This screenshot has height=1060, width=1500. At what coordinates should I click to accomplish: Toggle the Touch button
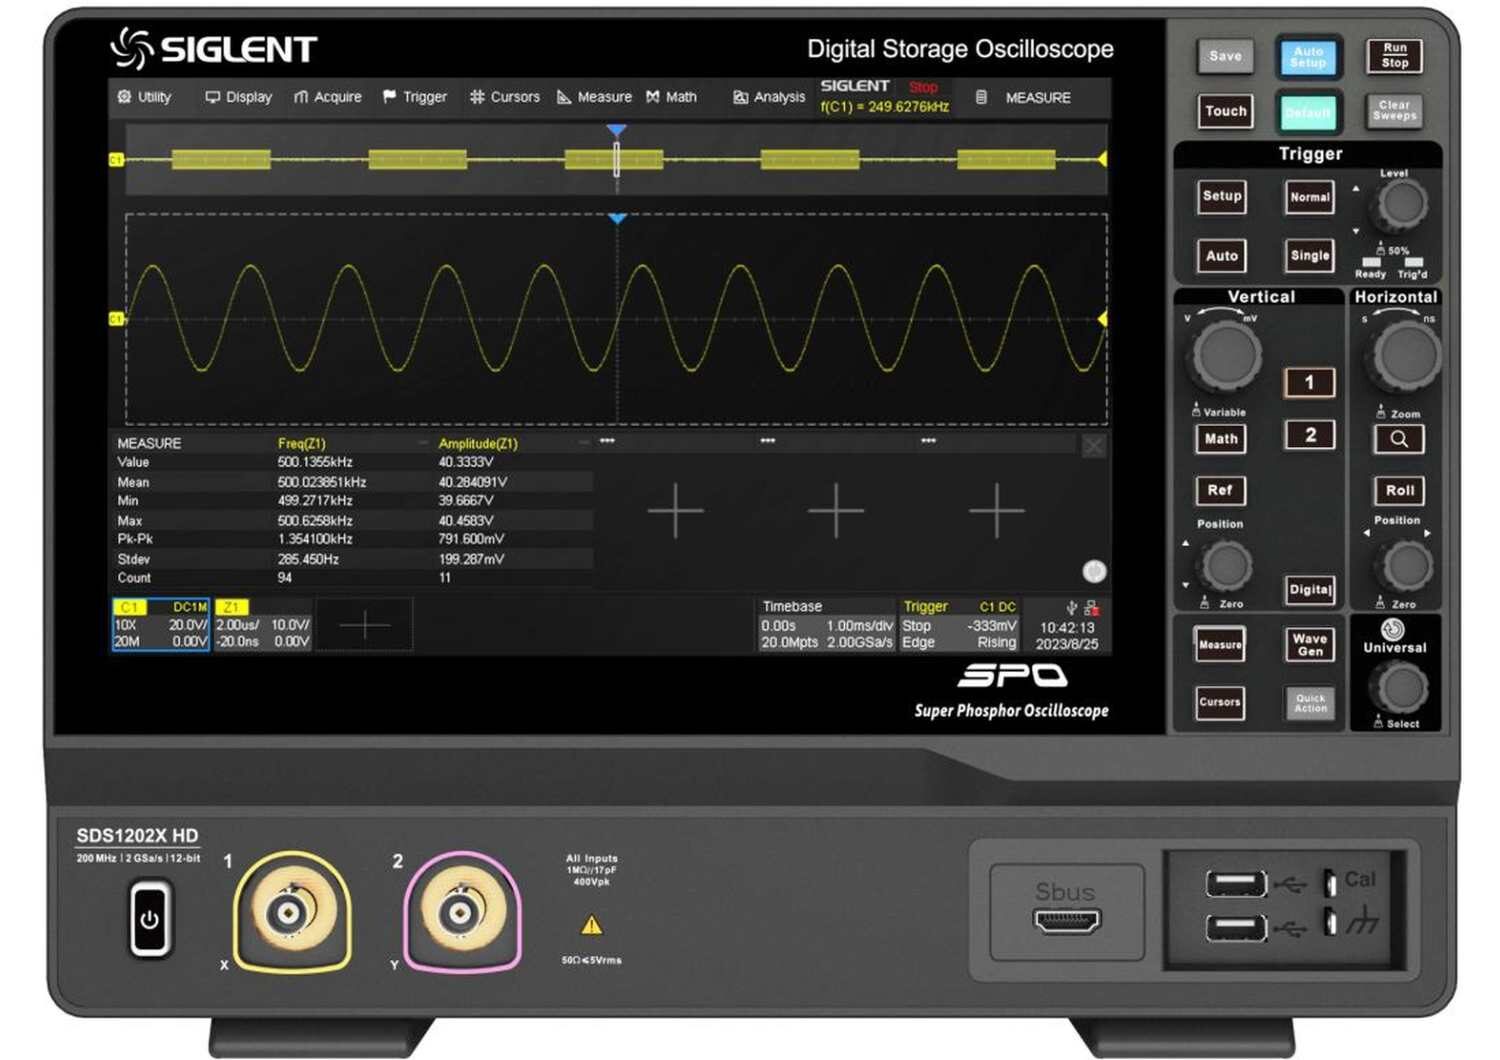1226,111
